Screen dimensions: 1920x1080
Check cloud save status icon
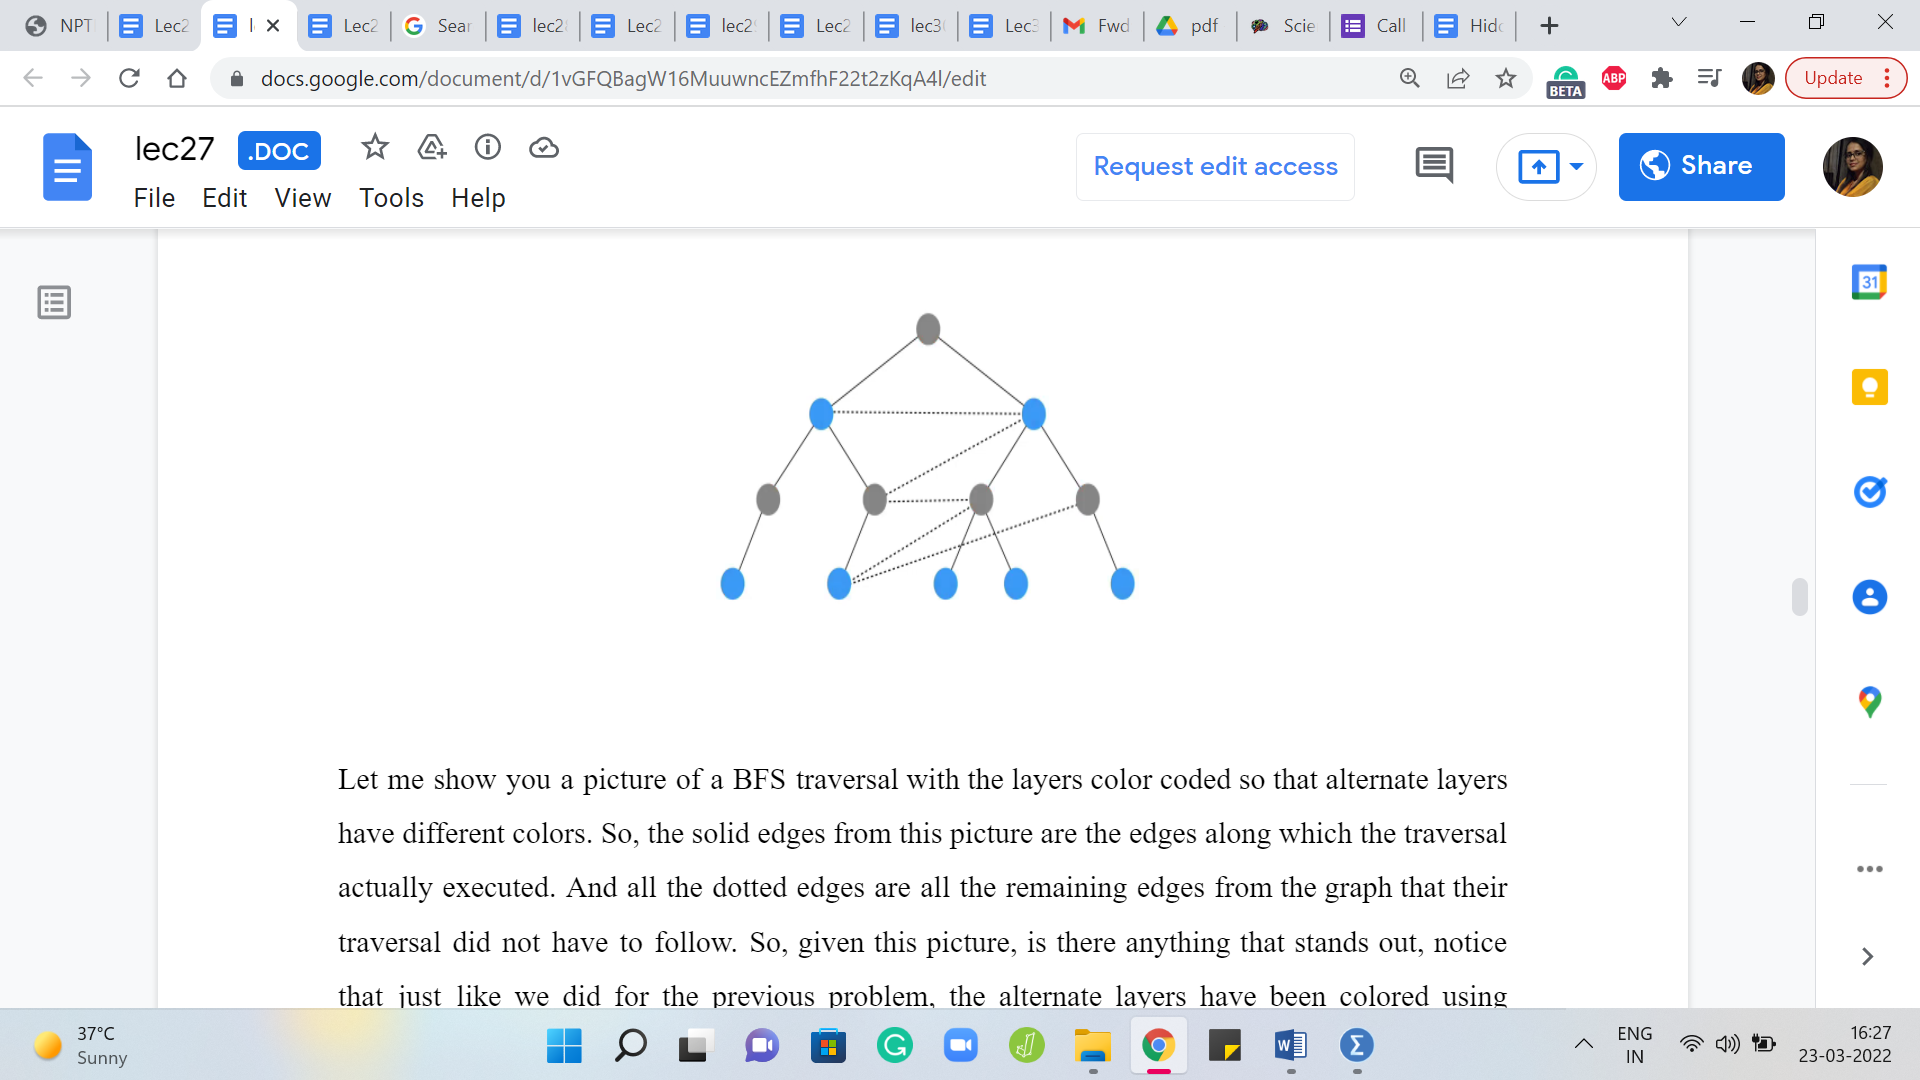point(543,148)
